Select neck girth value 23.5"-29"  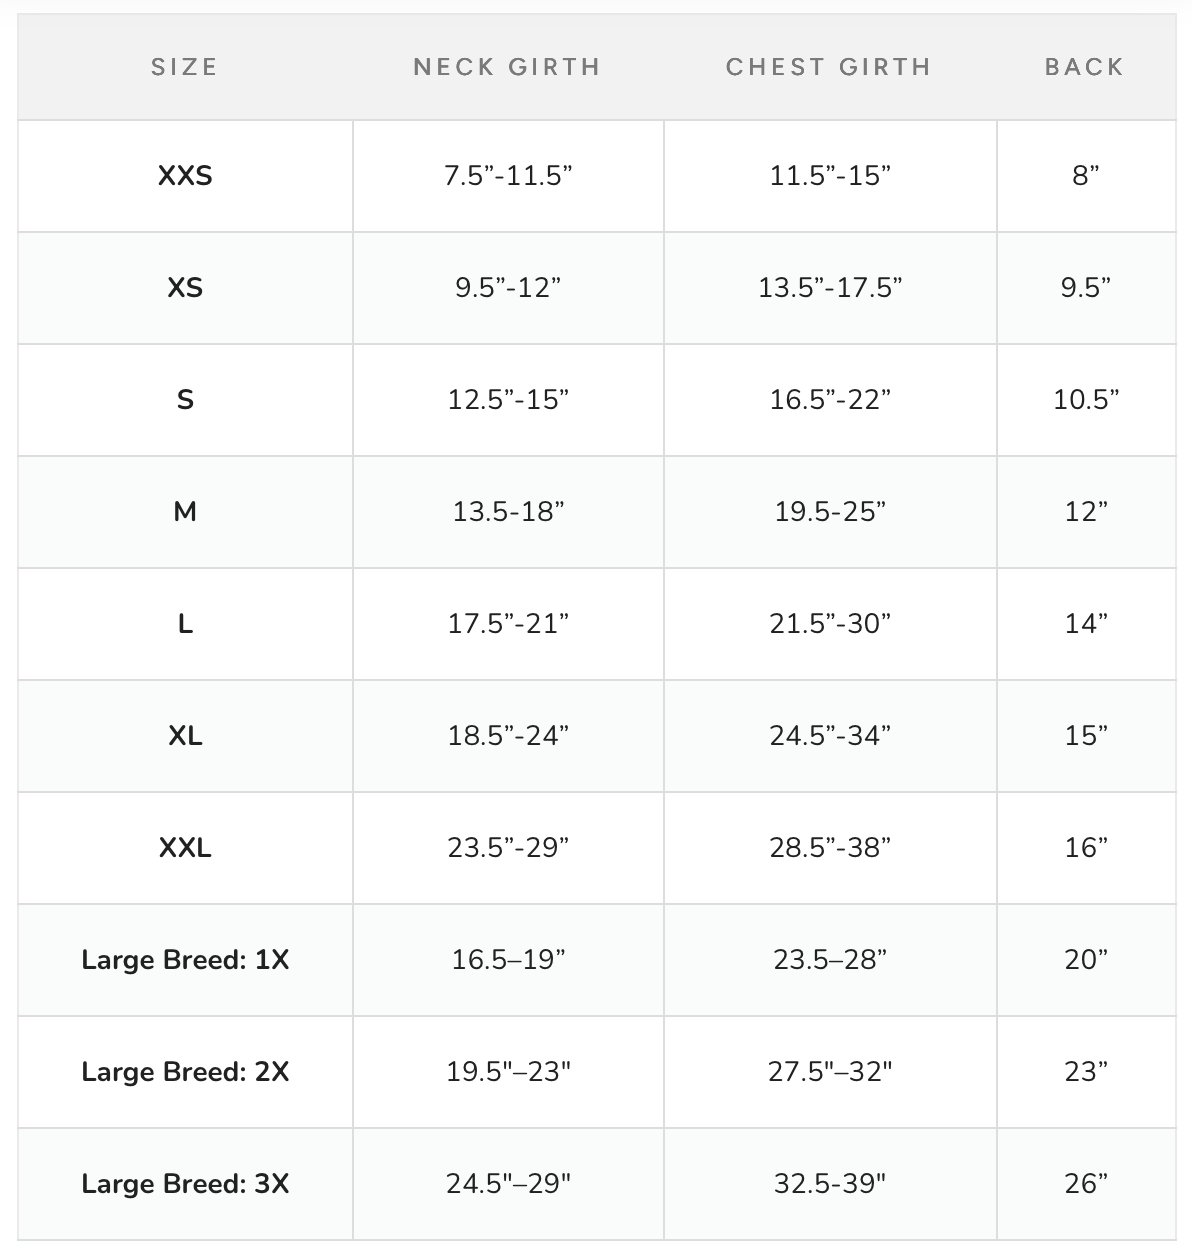point(508,848)
